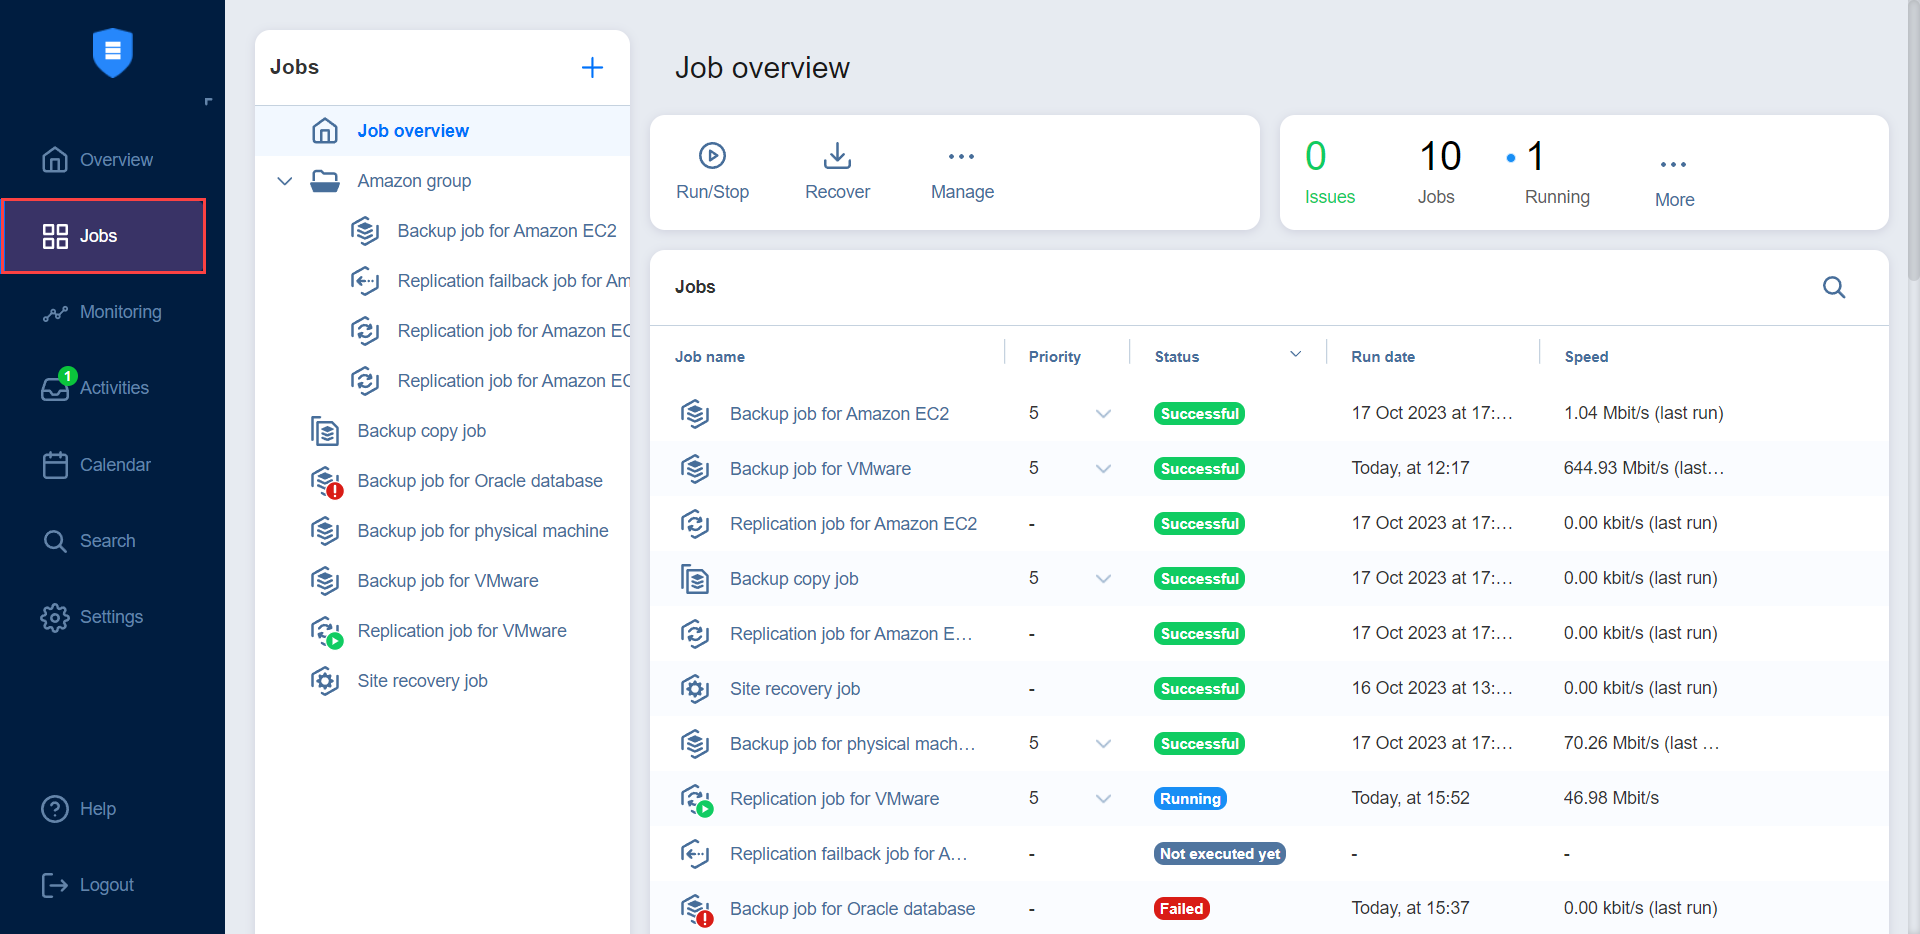Click the Help question mark icon

54,809
